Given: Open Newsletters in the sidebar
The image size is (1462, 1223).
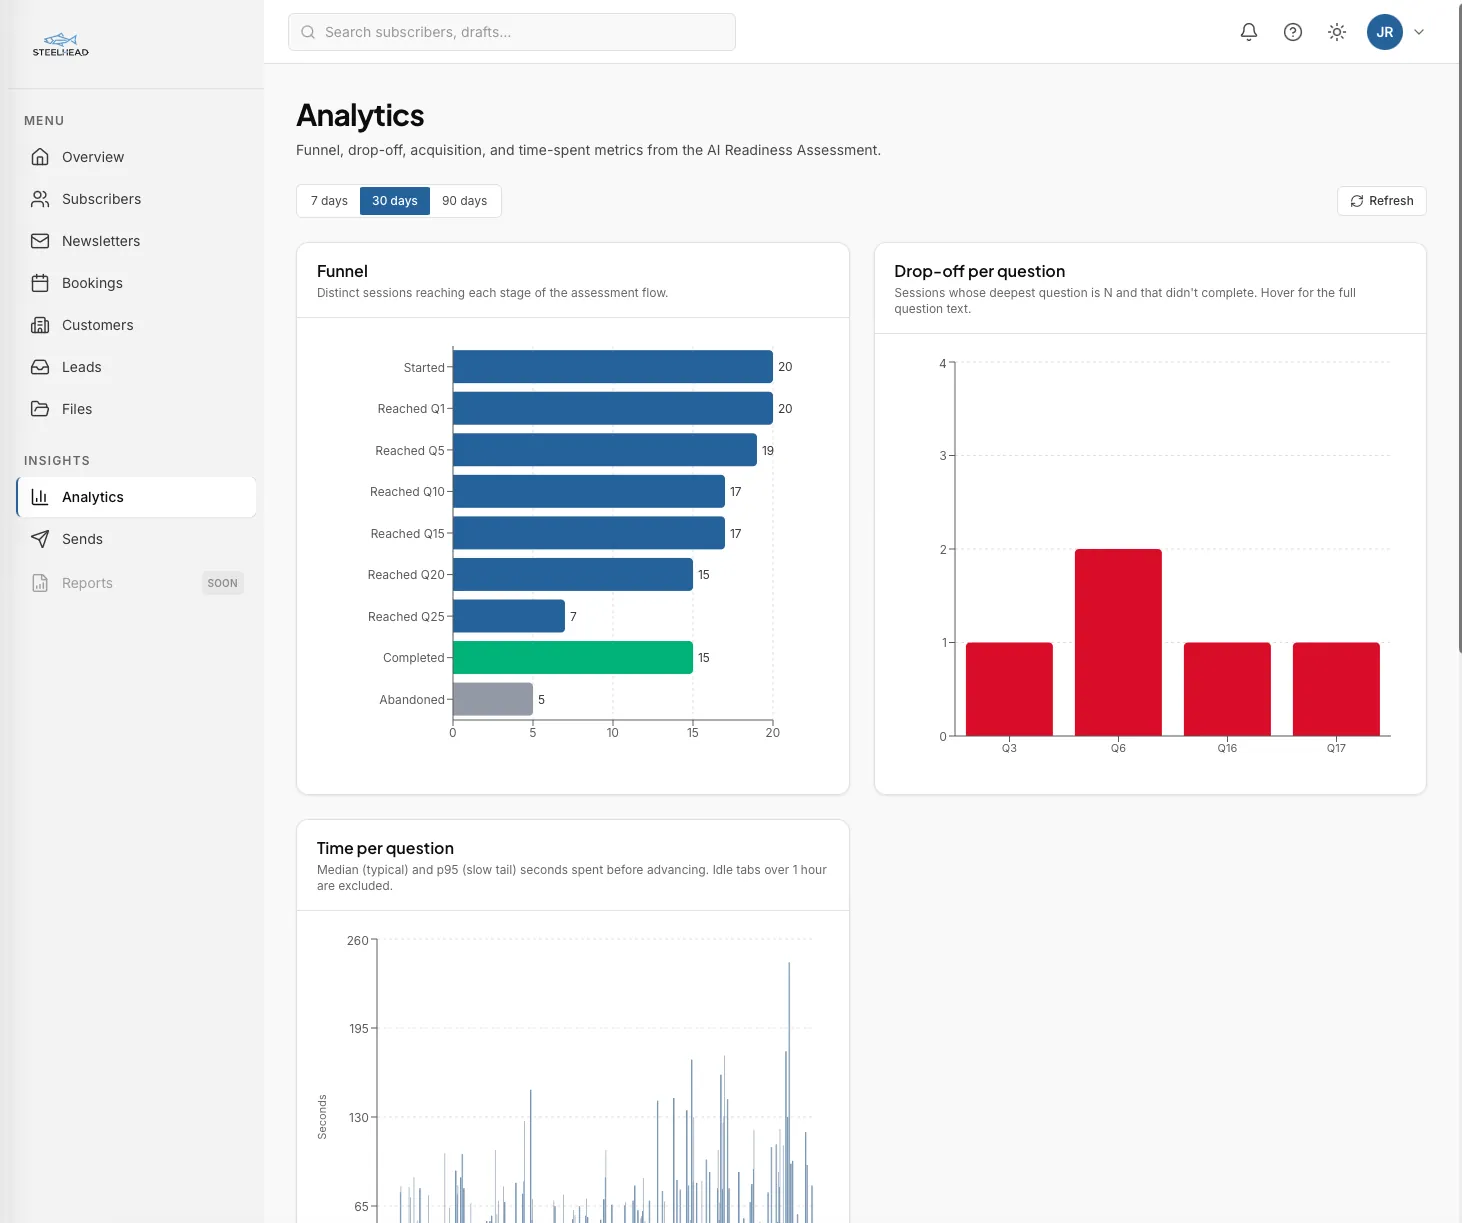Looking at the screenshot, I should point(136,241).
